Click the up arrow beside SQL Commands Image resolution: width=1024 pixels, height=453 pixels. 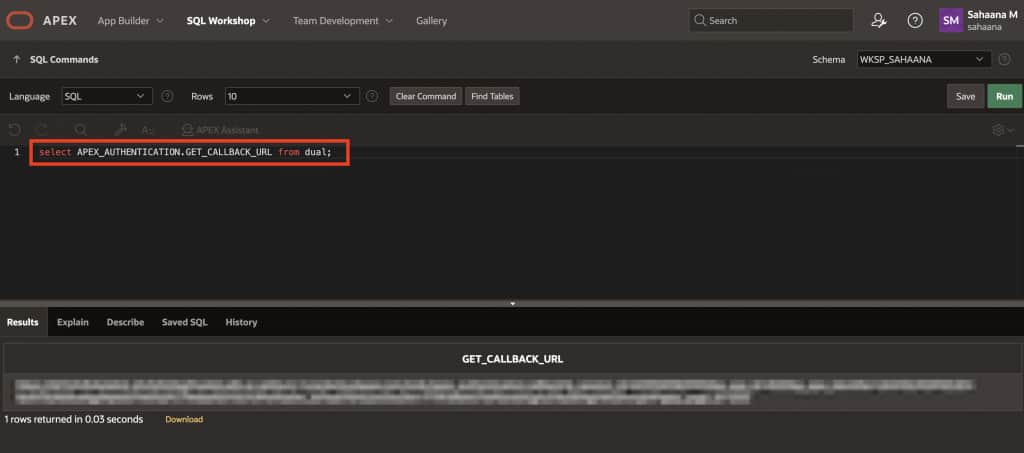pyautogui.click(x=16, y=59)
